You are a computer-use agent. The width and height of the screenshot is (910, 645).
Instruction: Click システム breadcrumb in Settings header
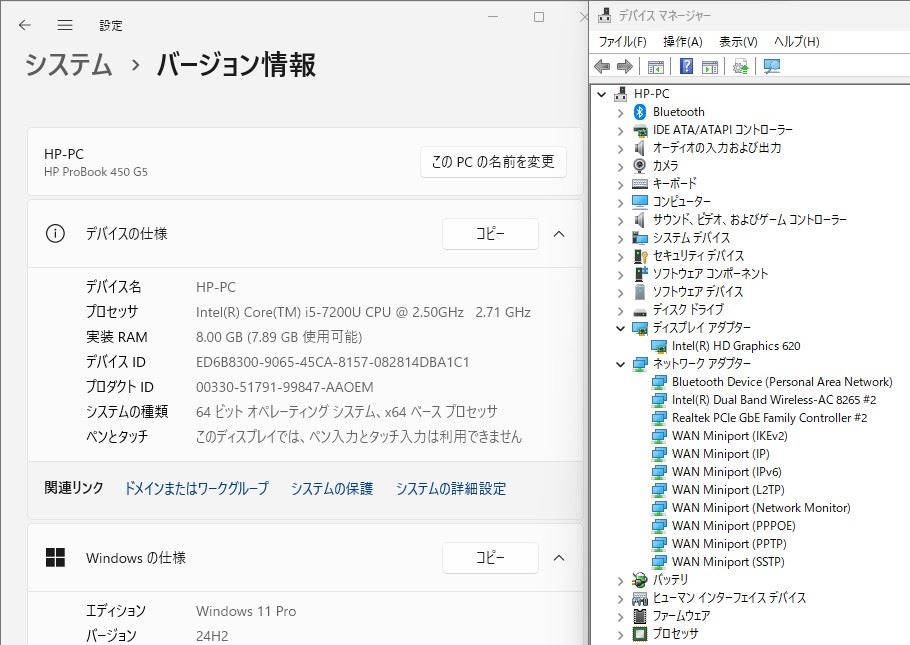click(68, 64)
